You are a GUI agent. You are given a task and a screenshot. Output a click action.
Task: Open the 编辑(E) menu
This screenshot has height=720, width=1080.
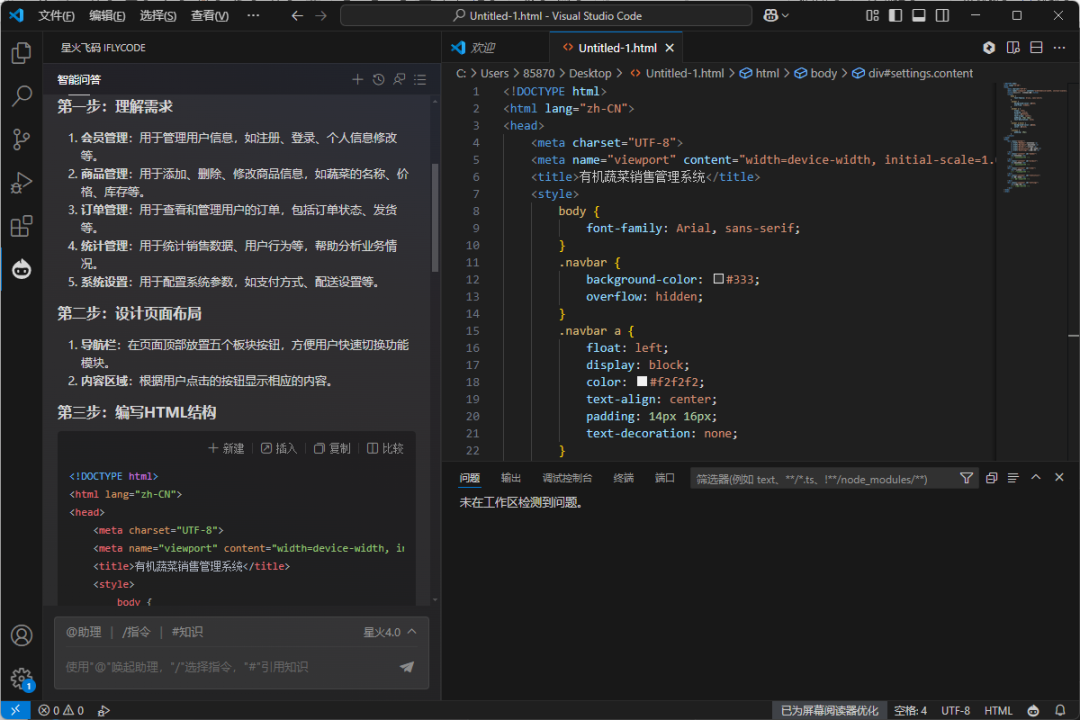107,15
